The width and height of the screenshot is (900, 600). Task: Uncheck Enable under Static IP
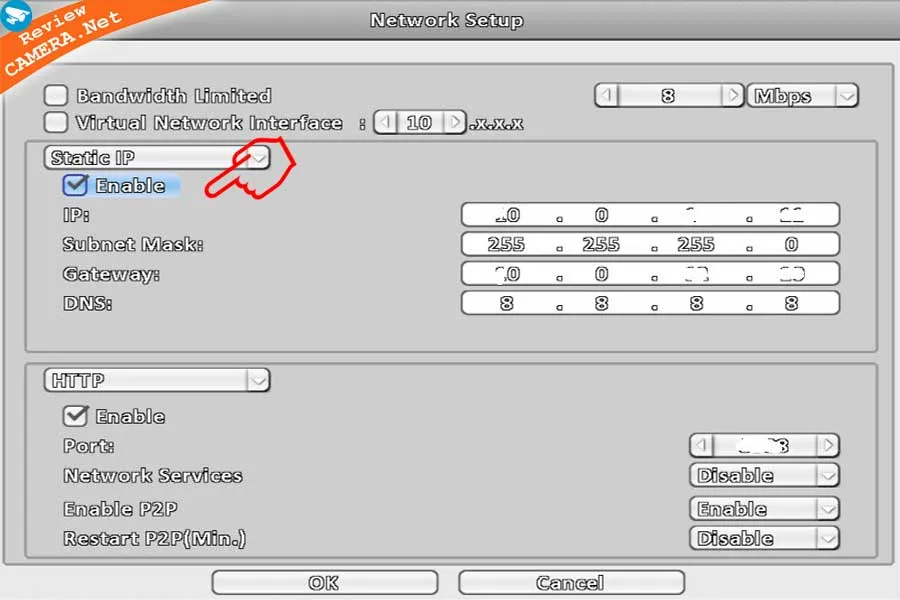75,185
